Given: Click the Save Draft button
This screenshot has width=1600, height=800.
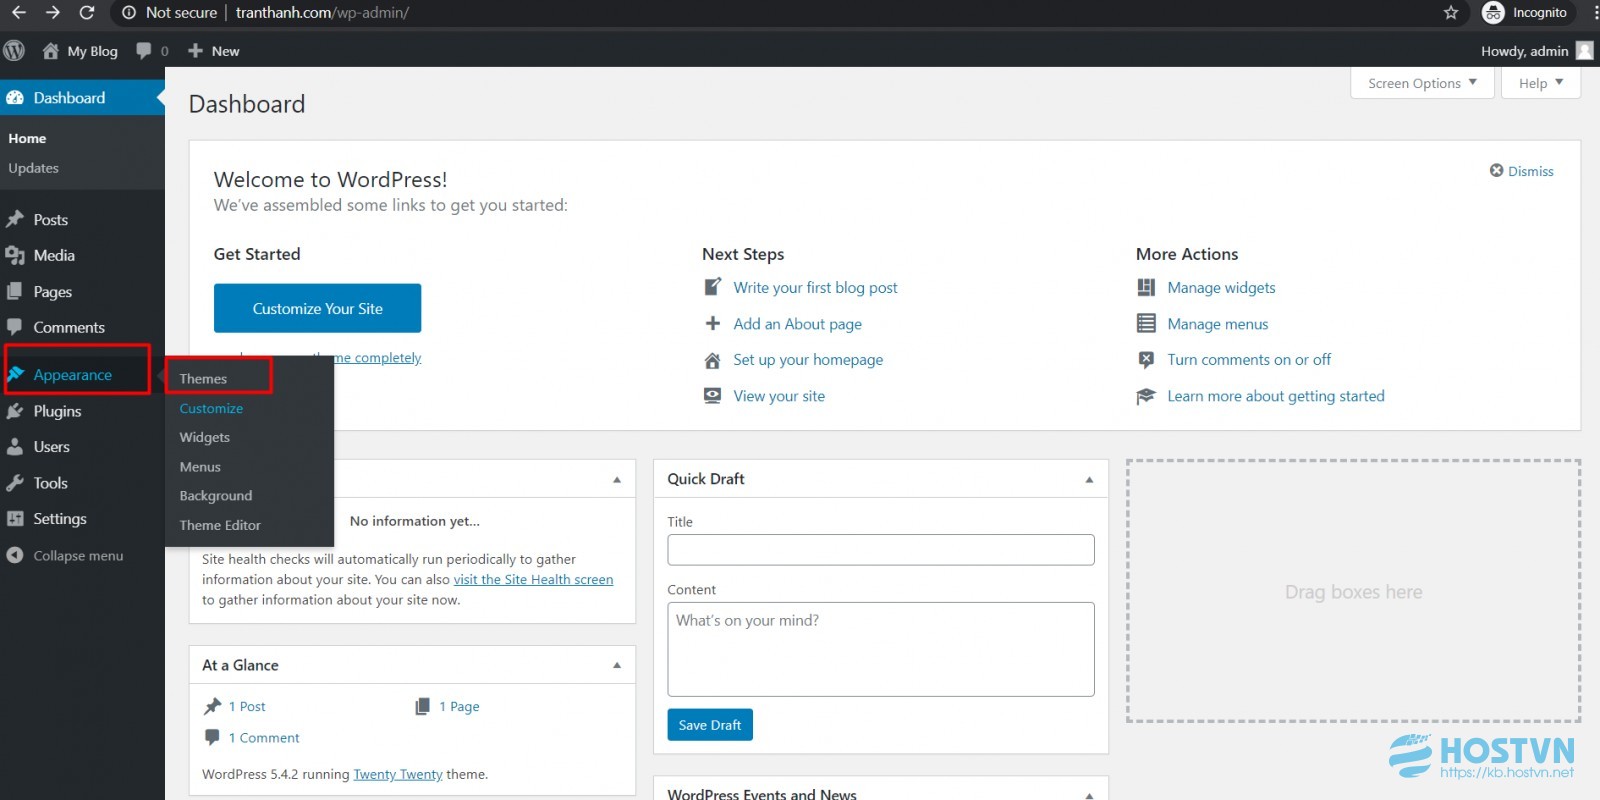Looking at the screenshot, I should coord(710,725).
